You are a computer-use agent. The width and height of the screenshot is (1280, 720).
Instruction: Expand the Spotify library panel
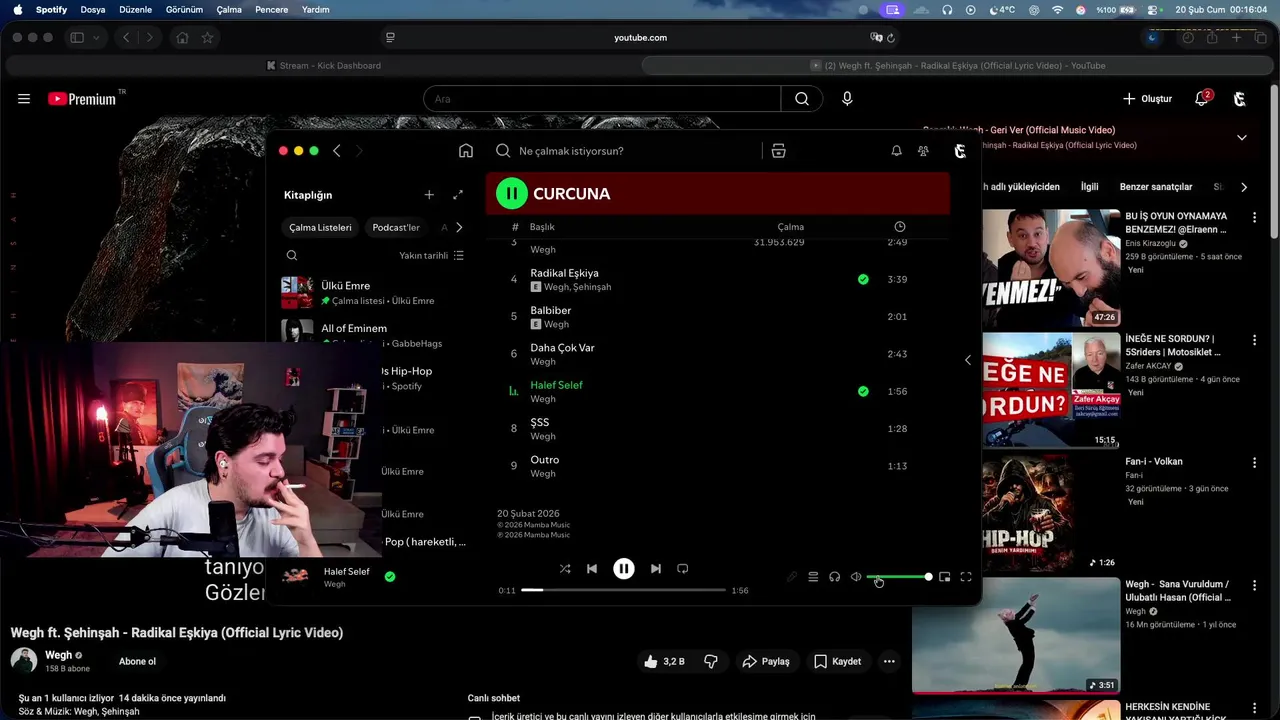458,195
